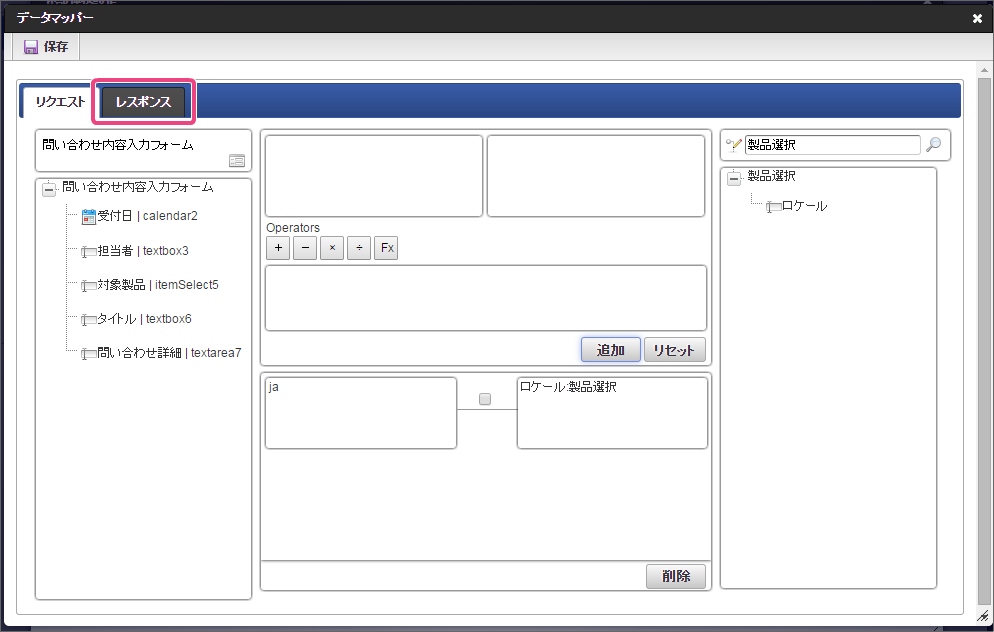
Task: Click the scrollbar up arrow
Action: click(984, 70)
